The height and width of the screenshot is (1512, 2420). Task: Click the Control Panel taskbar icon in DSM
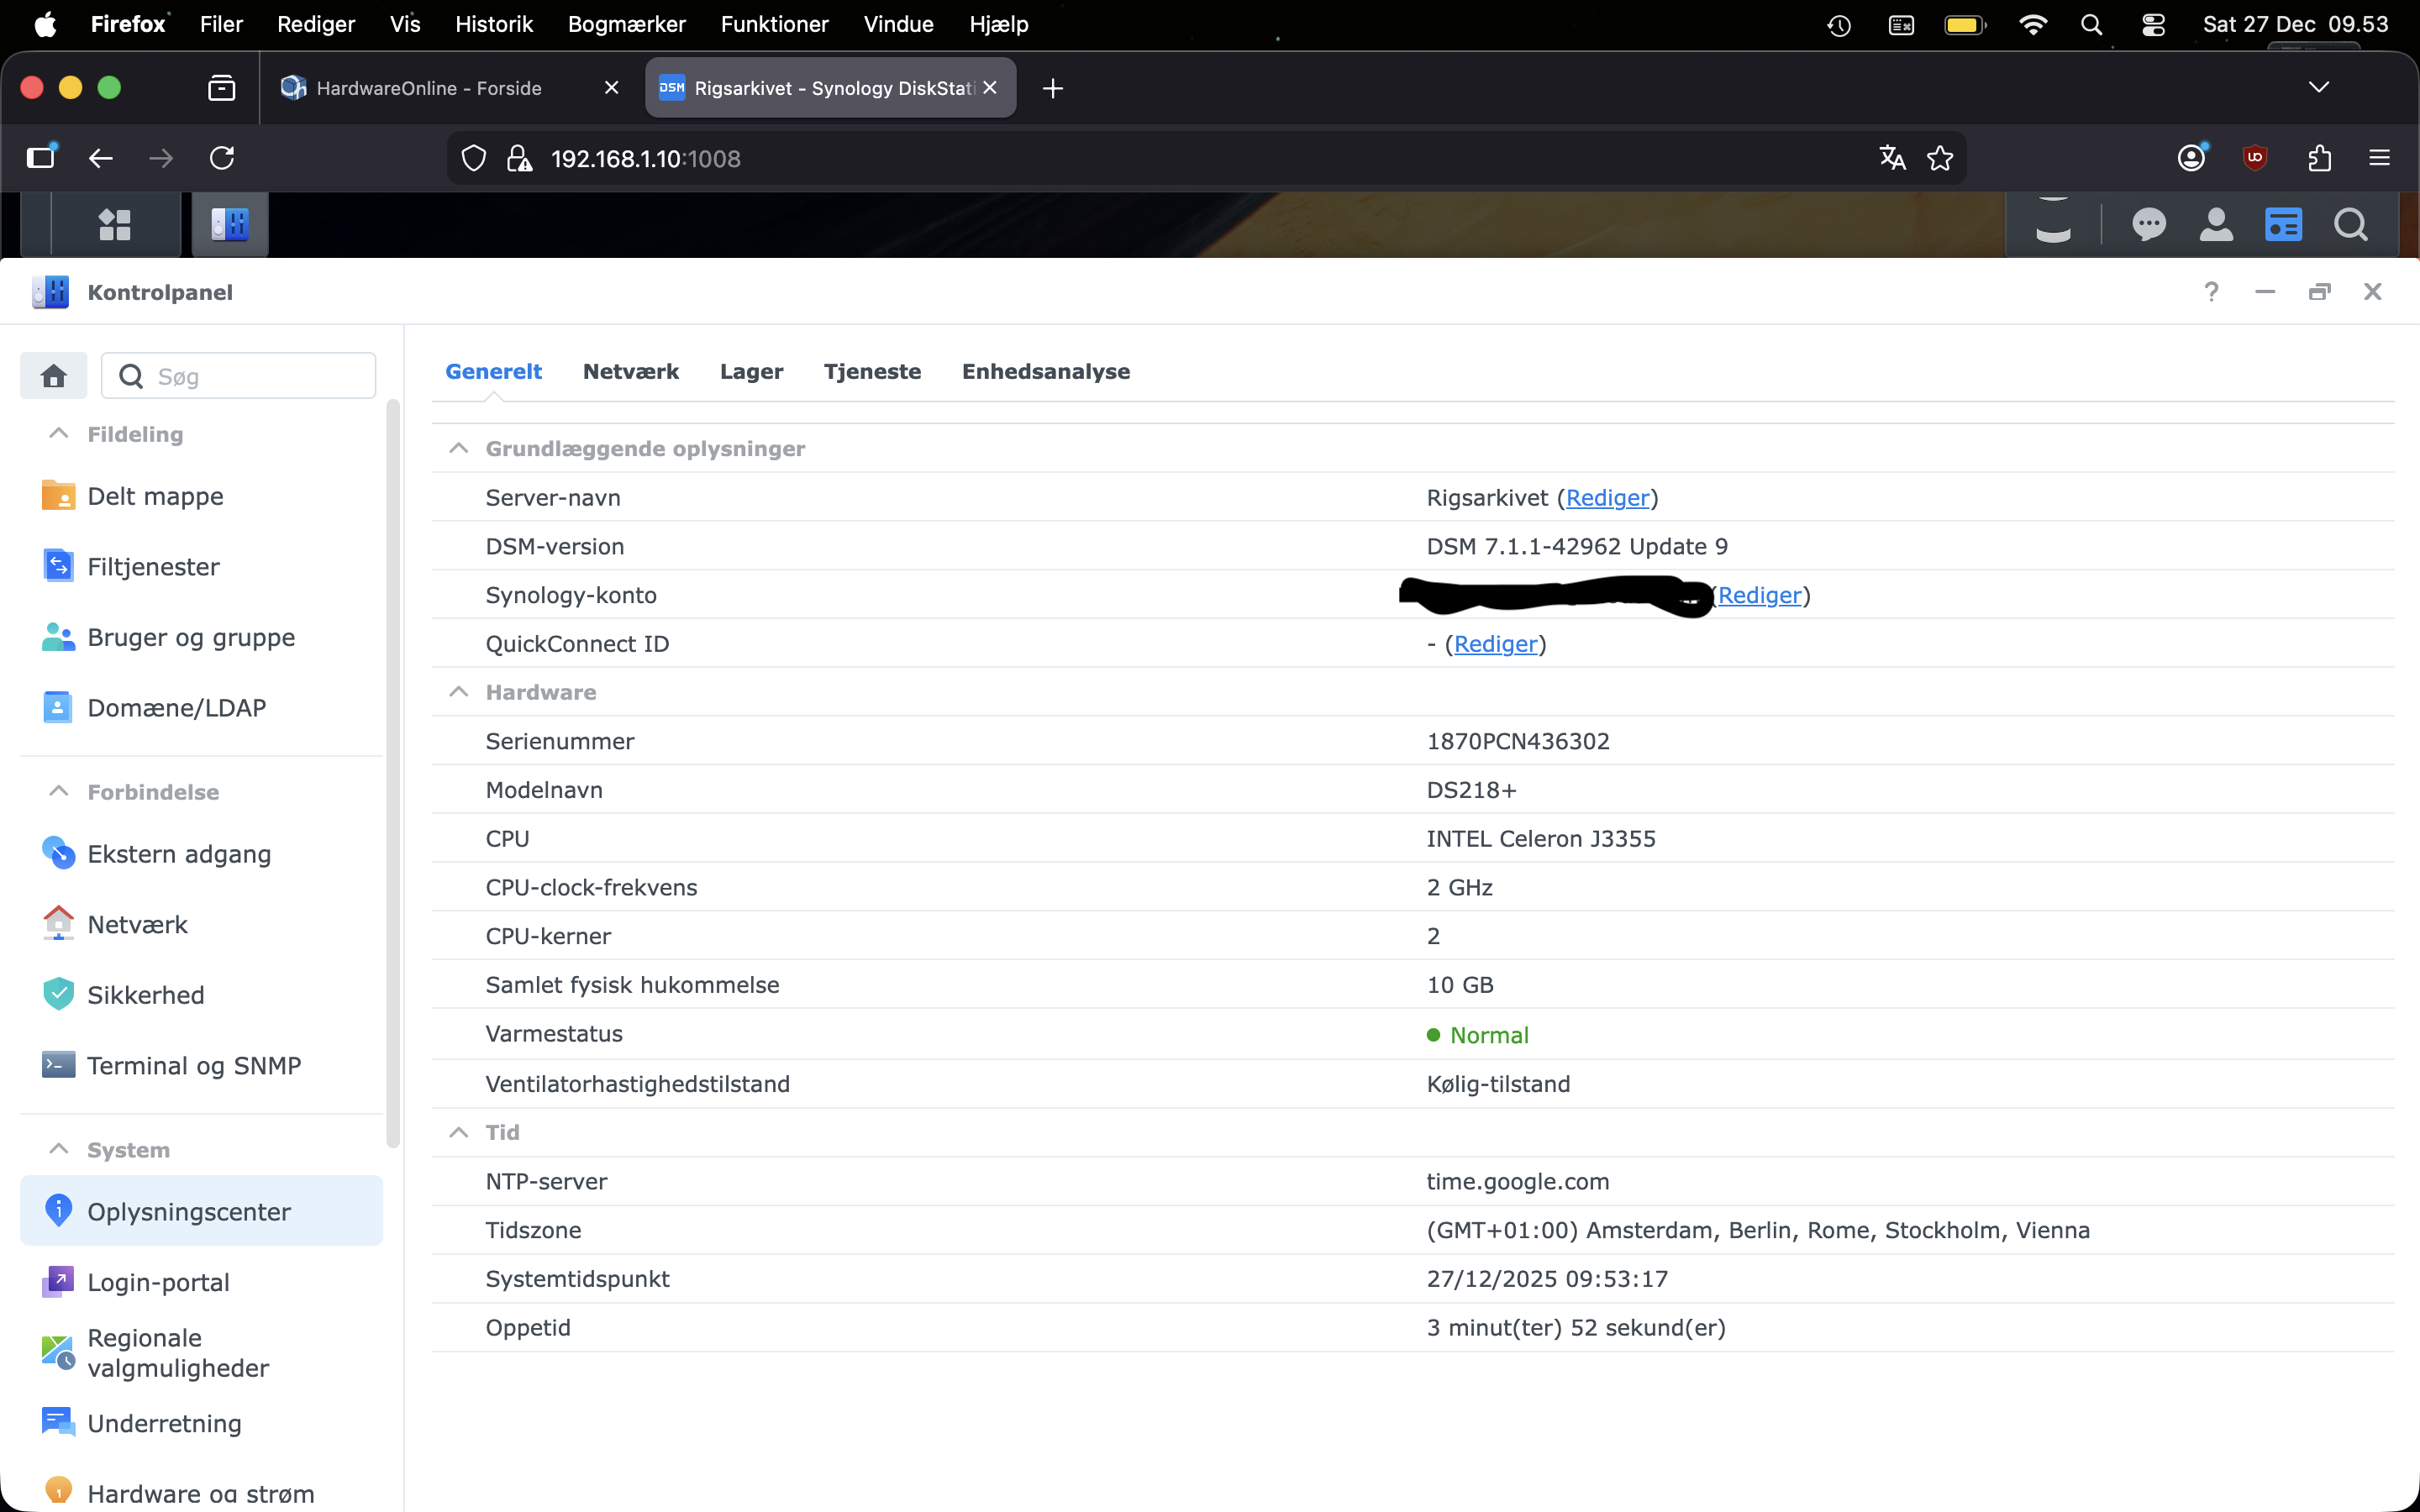tap(230, 224)
